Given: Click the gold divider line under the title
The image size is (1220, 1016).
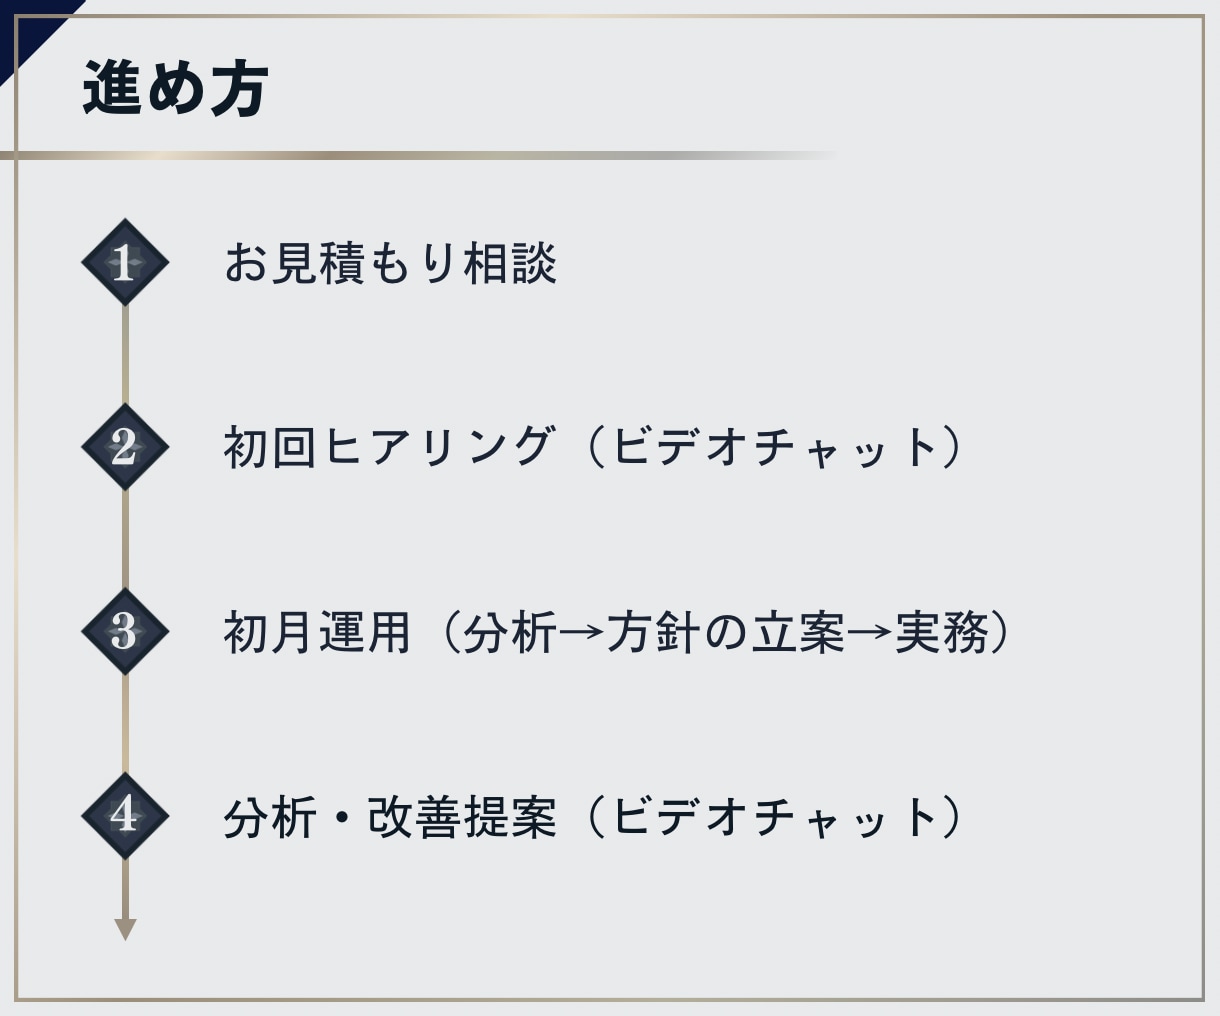Looking at the screenshot, I should pos(418,156).
